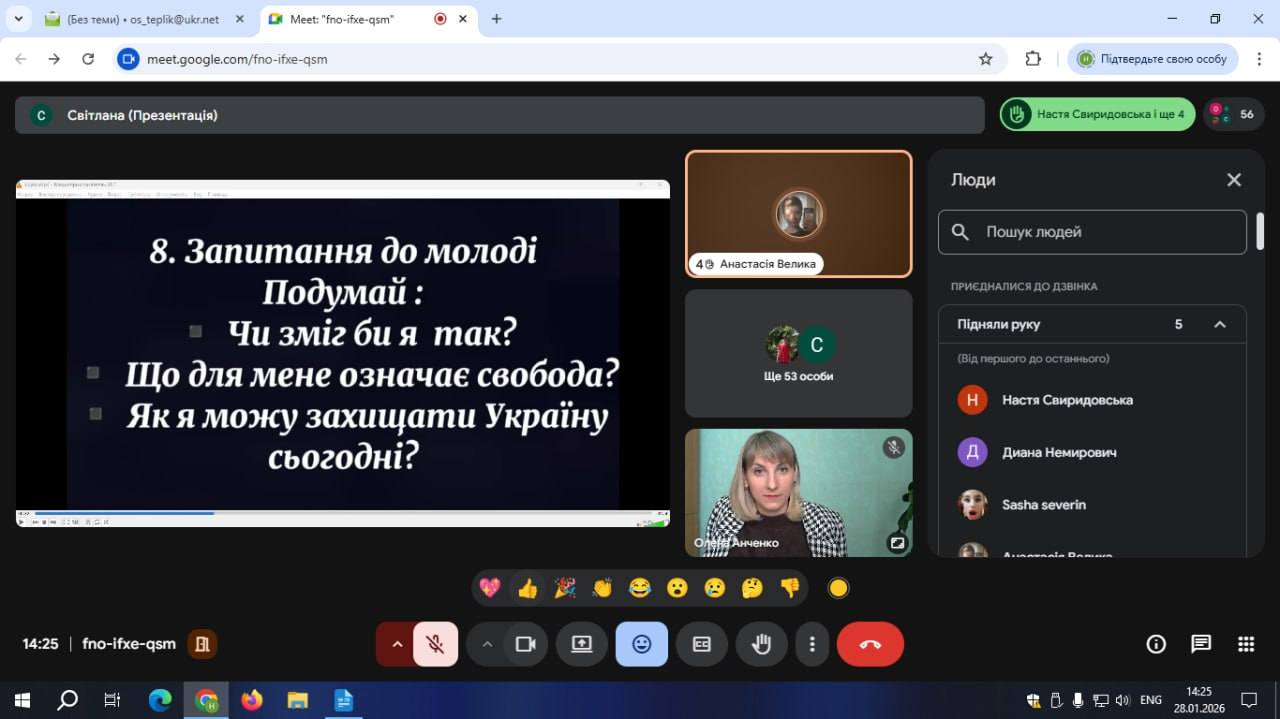Open the meeting details info icon
The width and height of the screenshot is (1280, 719).
point(1156,644)
